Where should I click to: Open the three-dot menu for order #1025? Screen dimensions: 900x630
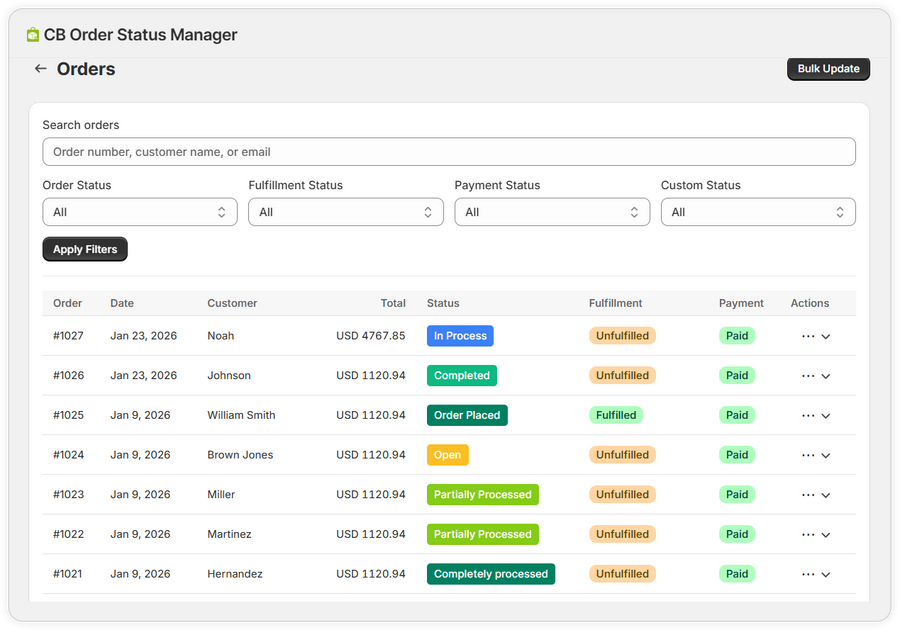click(808, 415)
